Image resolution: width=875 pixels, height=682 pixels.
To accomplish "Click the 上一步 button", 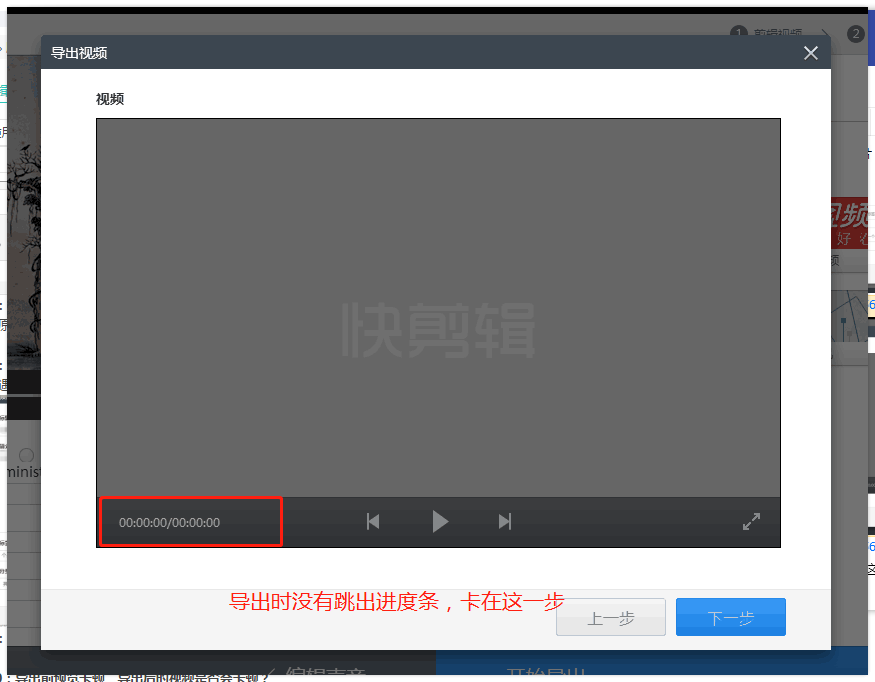I will [610, 617].
